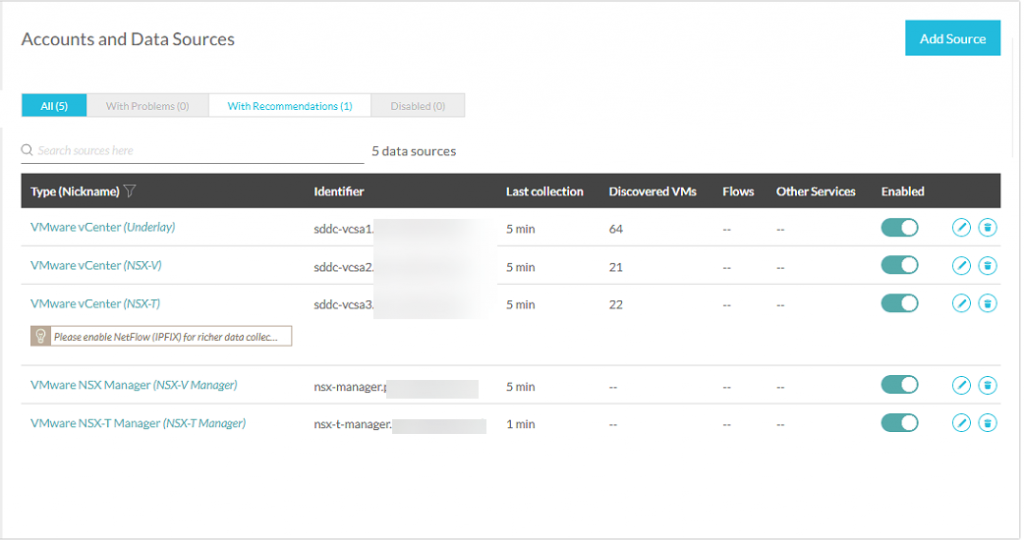Open the VMware vCenter (NSX-T) link
This screenshot has height=540, width=1024.
point(95,304)
